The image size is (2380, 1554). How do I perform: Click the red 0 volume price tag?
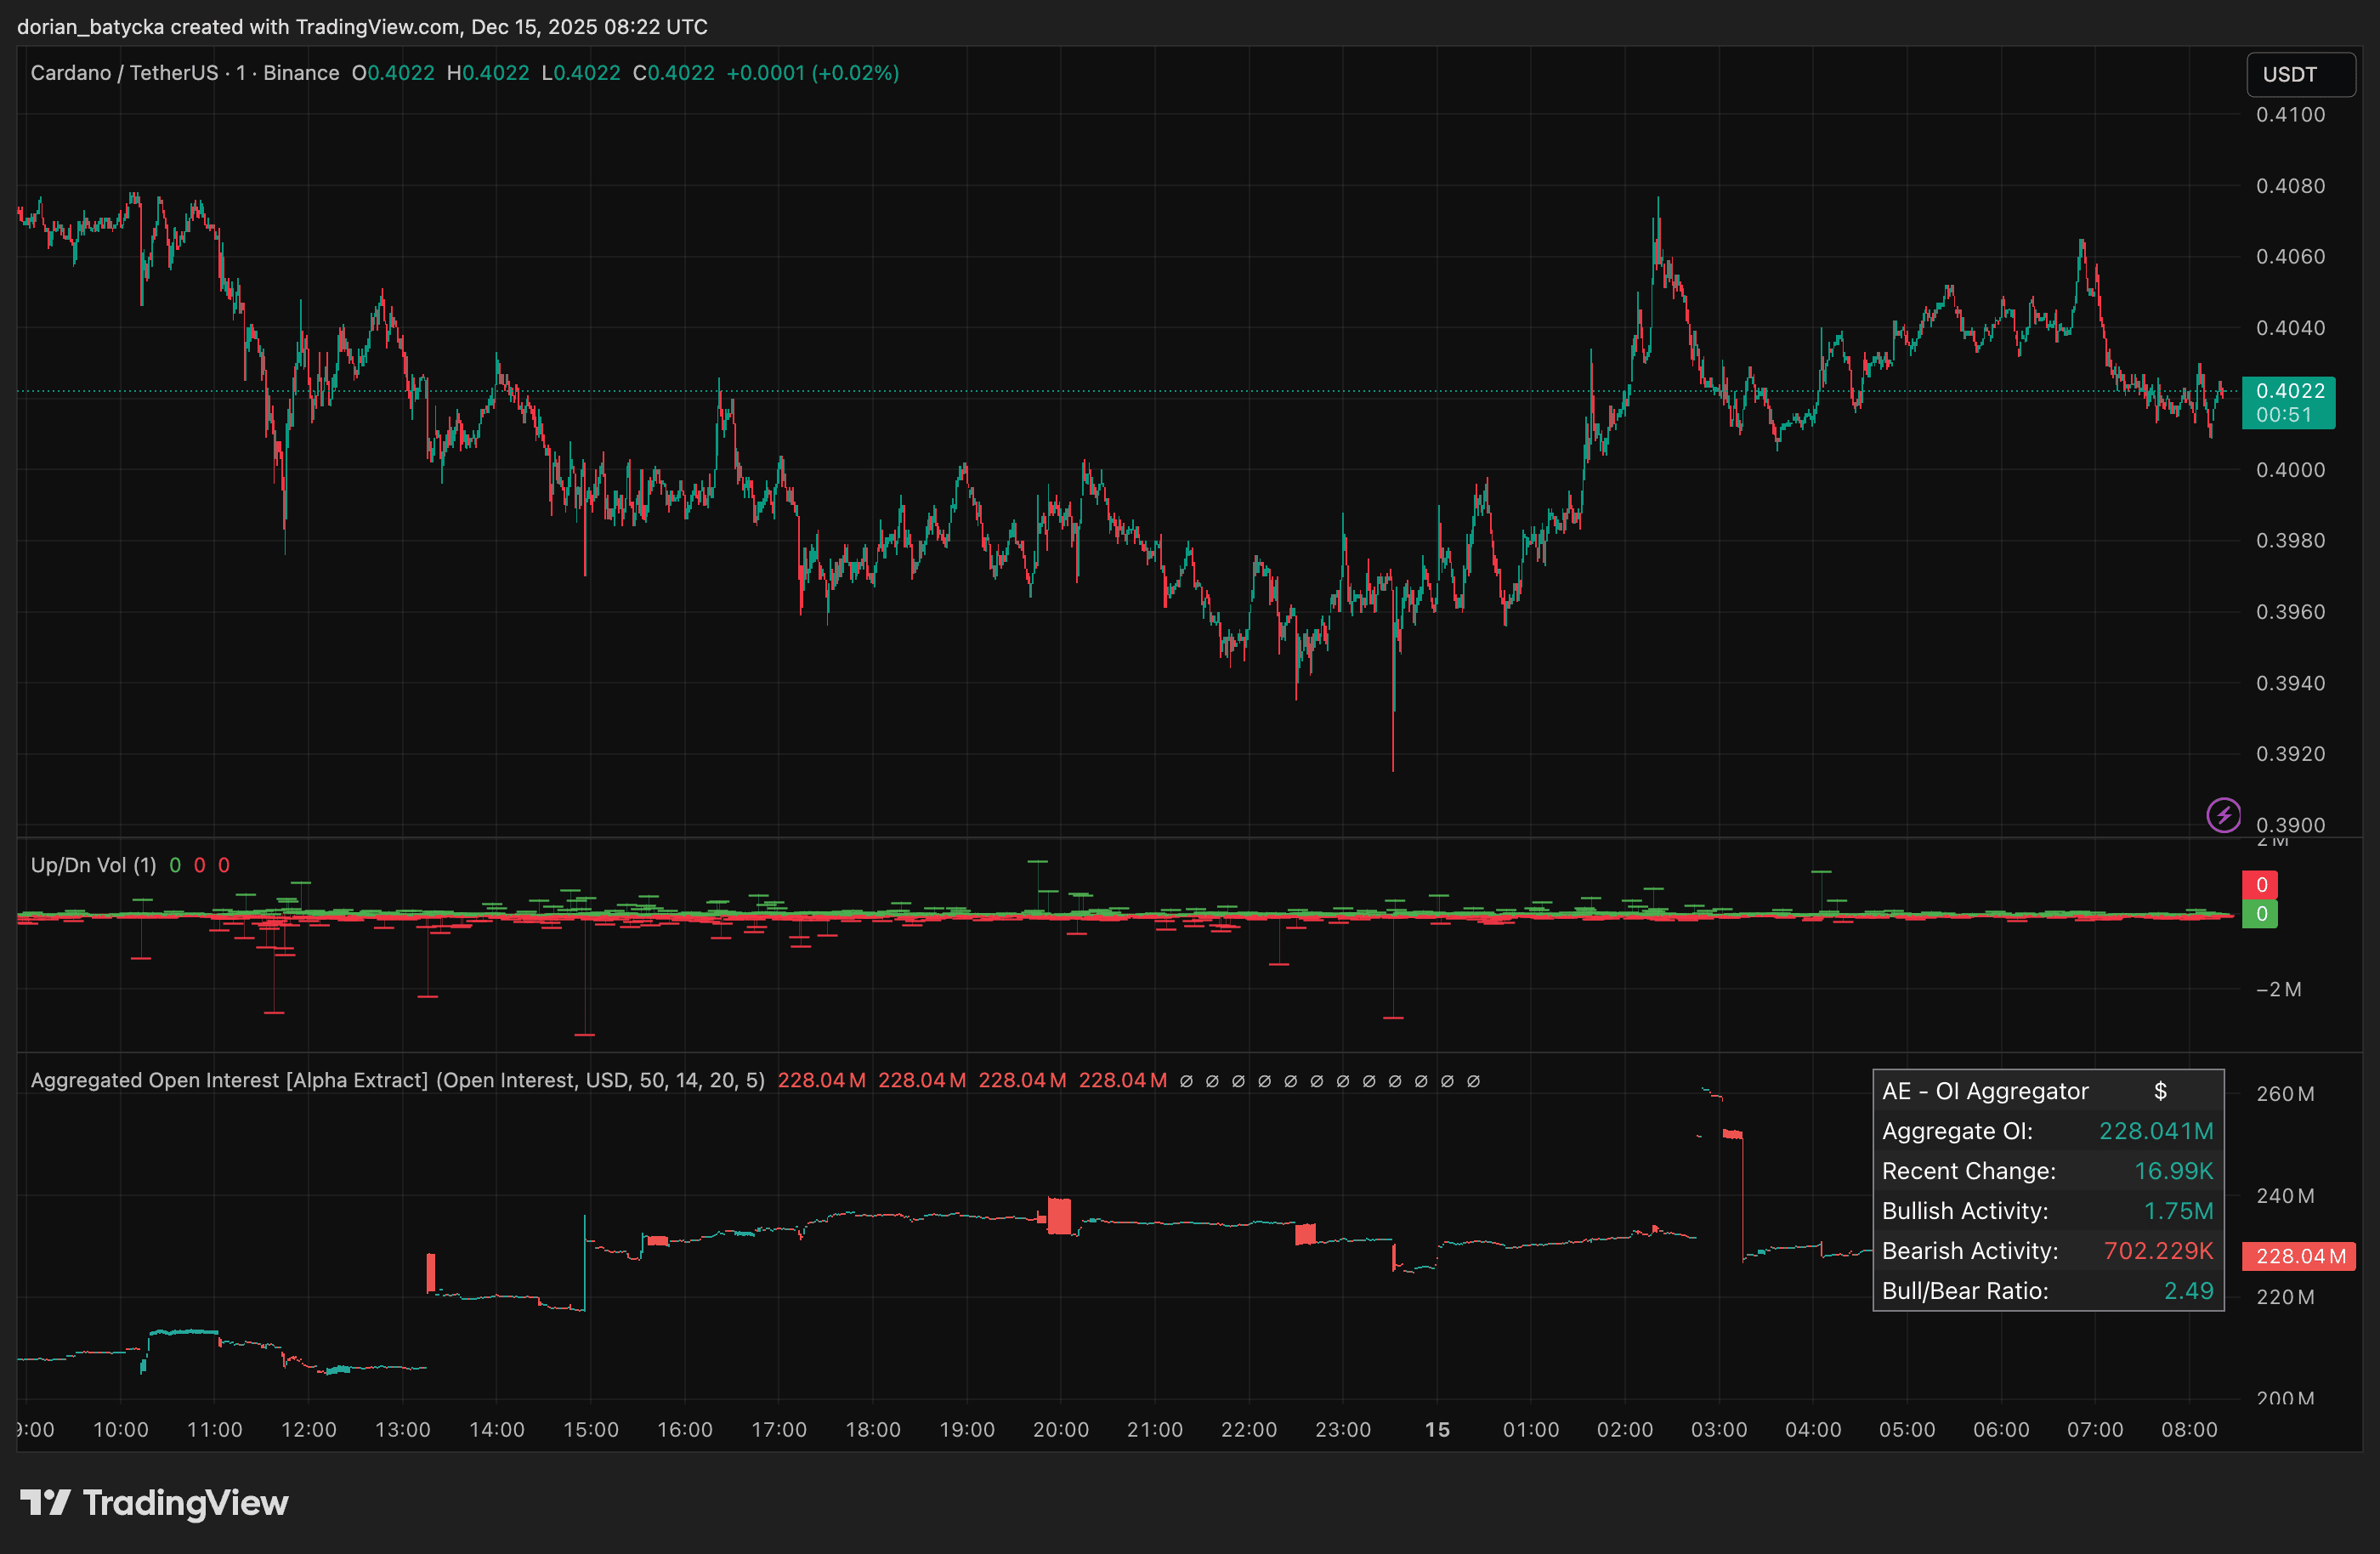(x=2260, y=885)
